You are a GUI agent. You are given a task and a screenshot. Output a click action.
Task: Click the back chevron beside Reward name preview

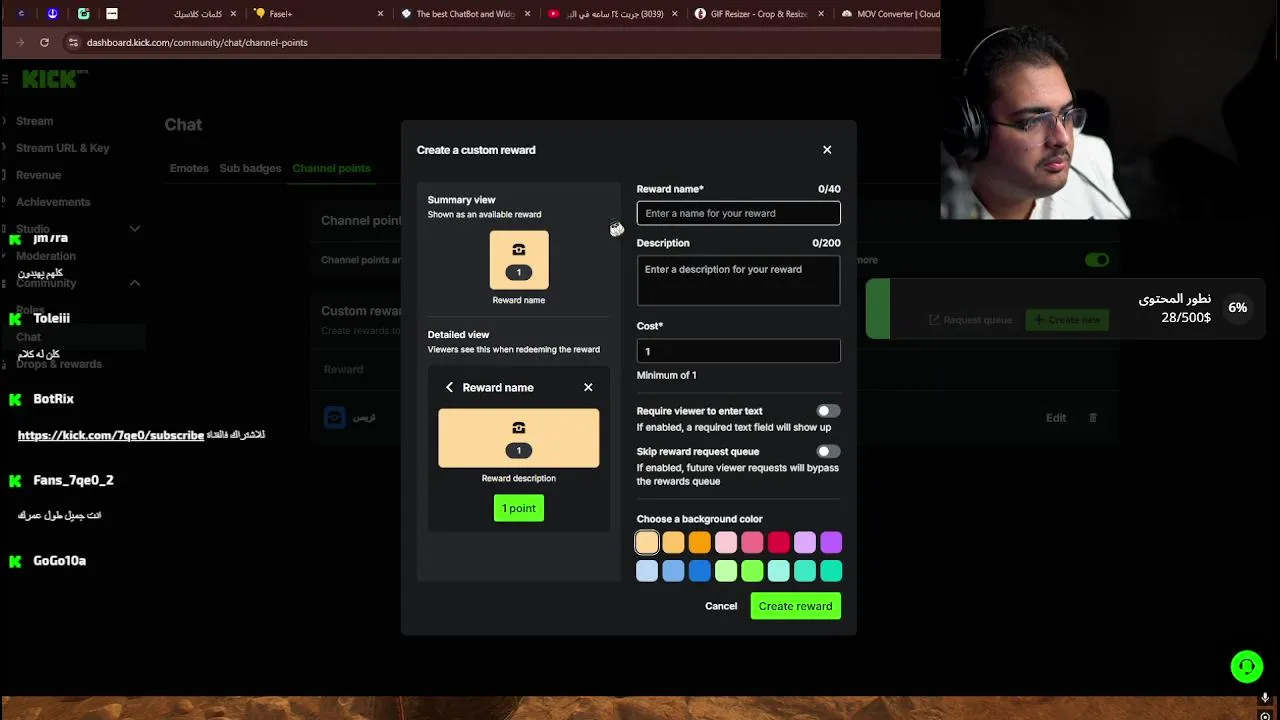450,388
